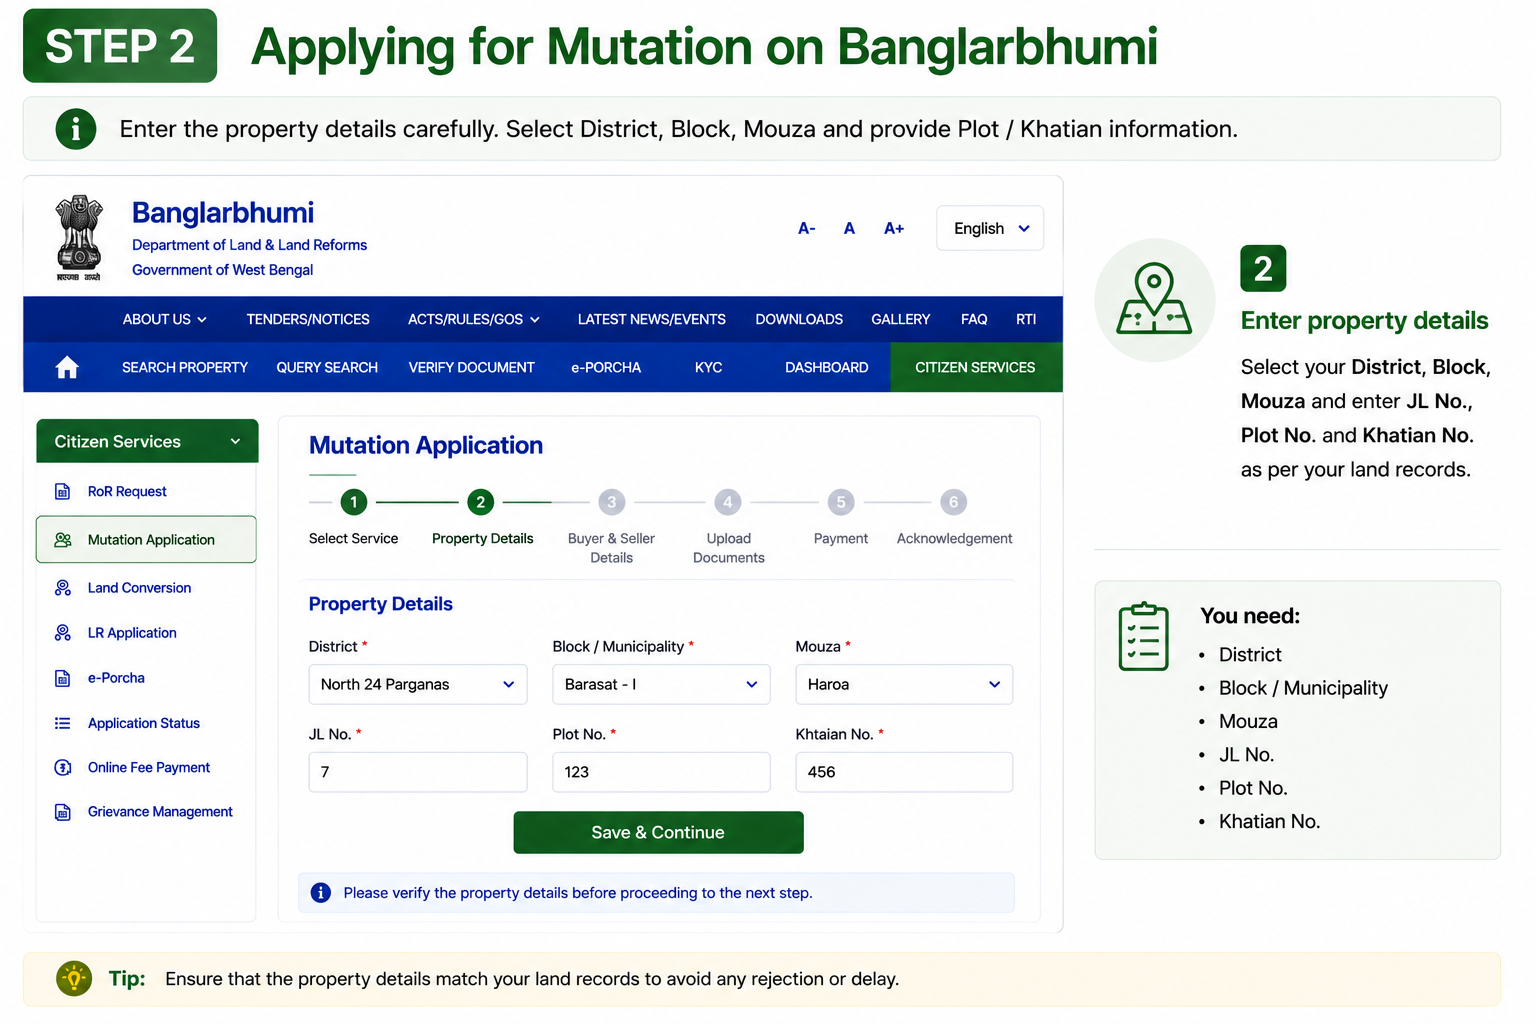Open the FAQ menu item
Screen dimensions: 1536x1024
[974, 320]
